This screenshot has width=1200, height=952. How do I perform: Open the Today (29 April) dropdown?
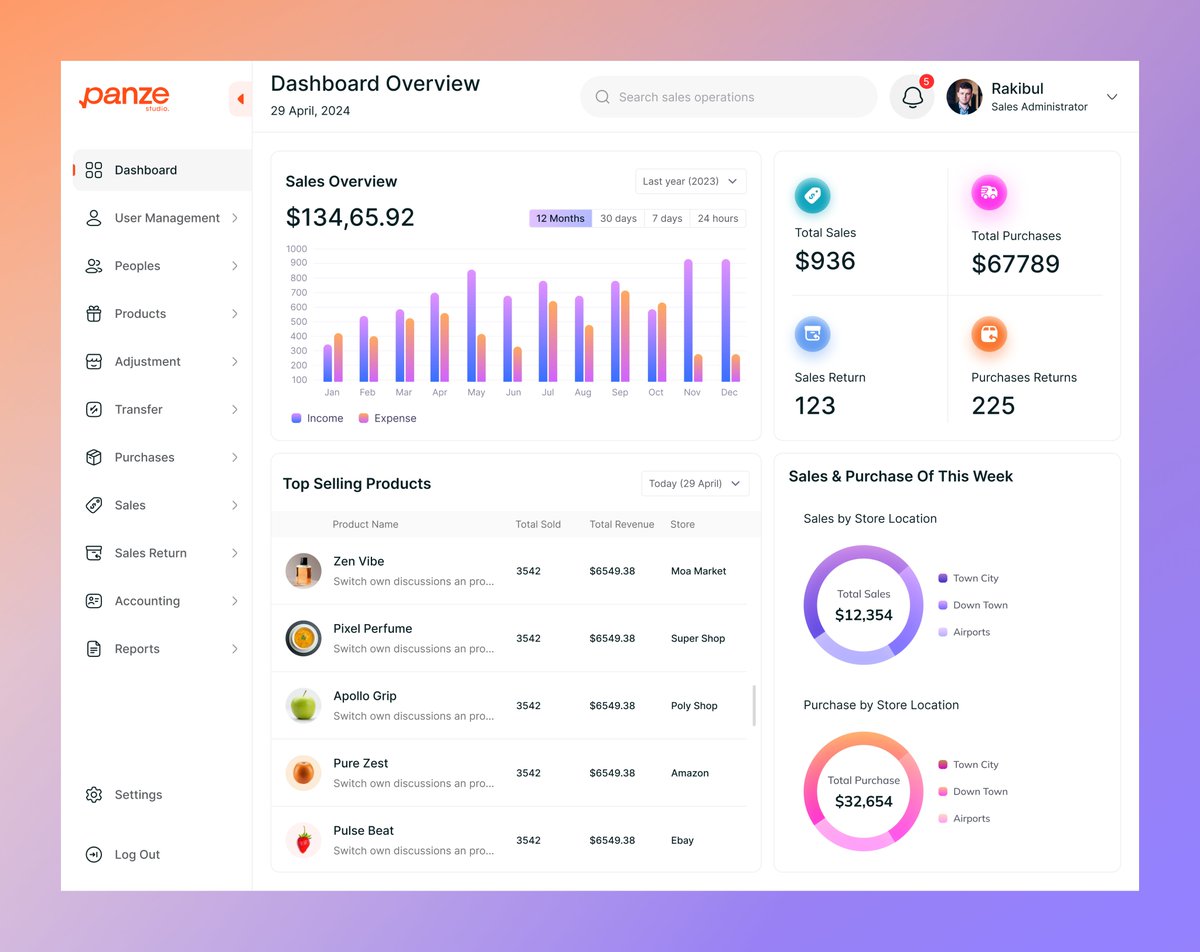[x=694, y=483]
